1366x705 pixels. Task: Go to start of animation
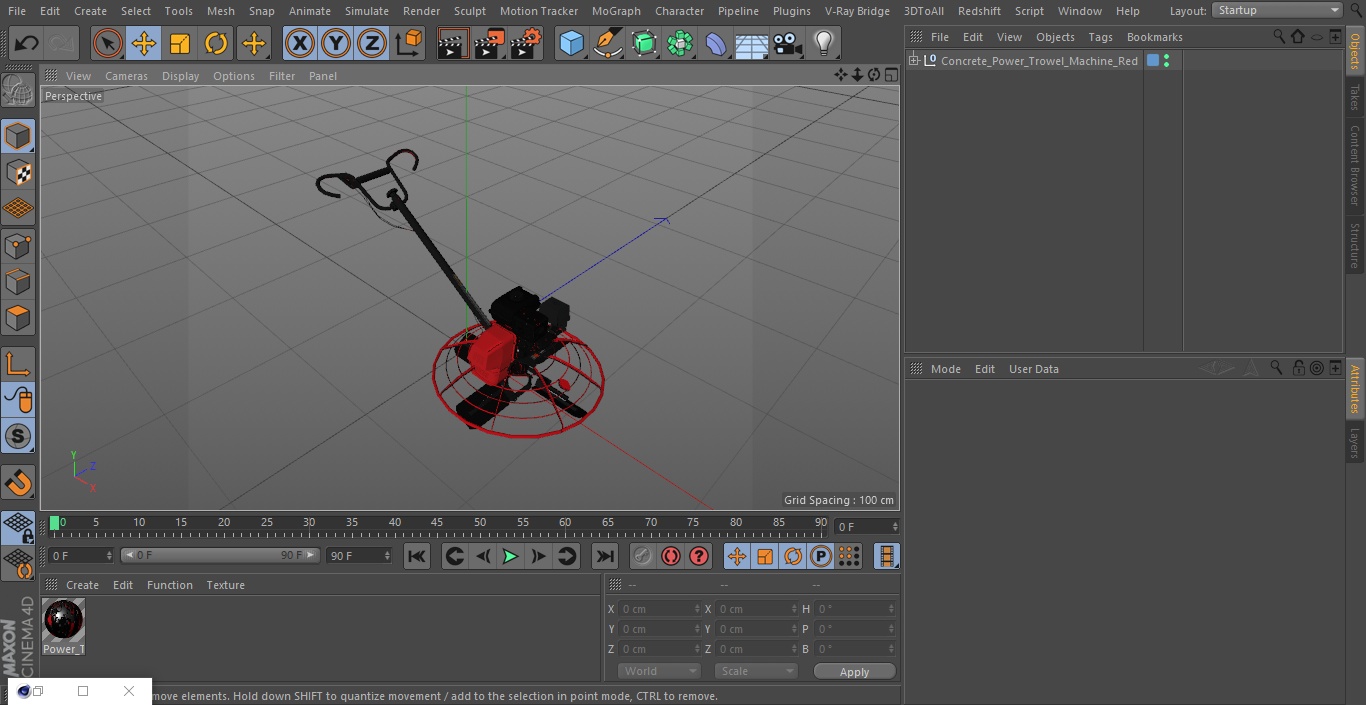click(x=417, y=556)
